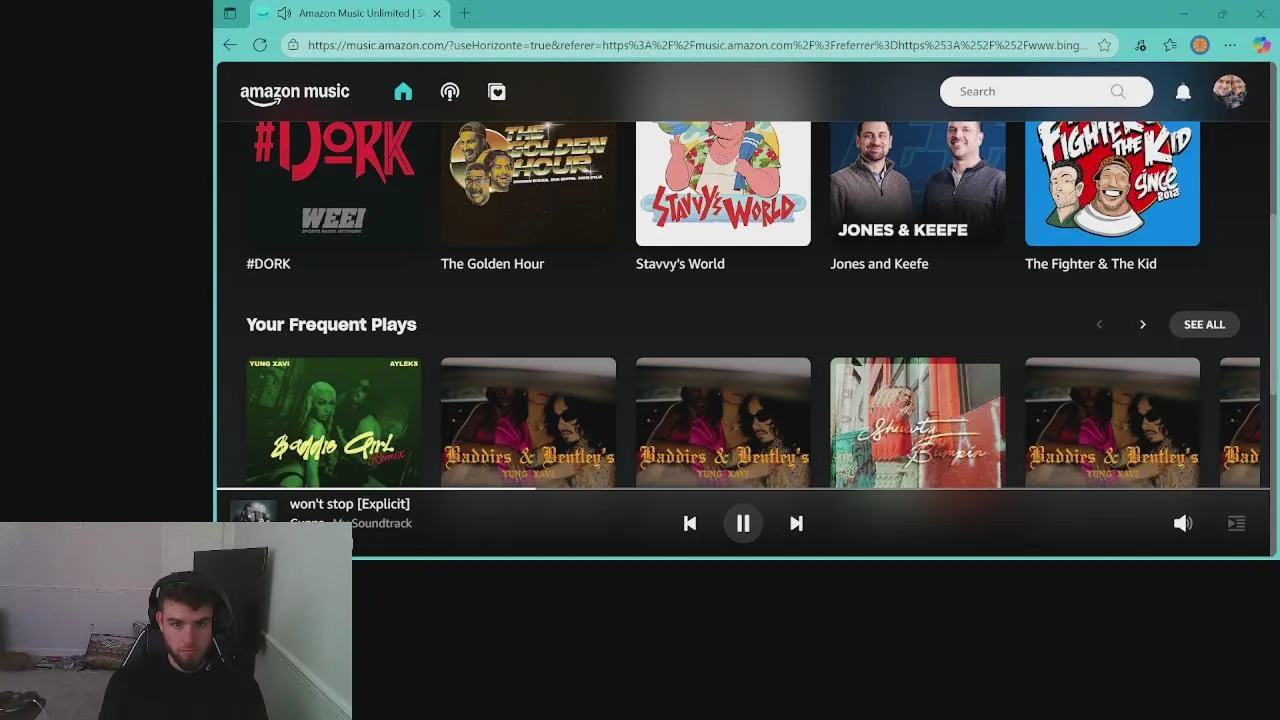Open the now-playing album thumbnail
1280x720 pixels.
[x=254, y=512]
